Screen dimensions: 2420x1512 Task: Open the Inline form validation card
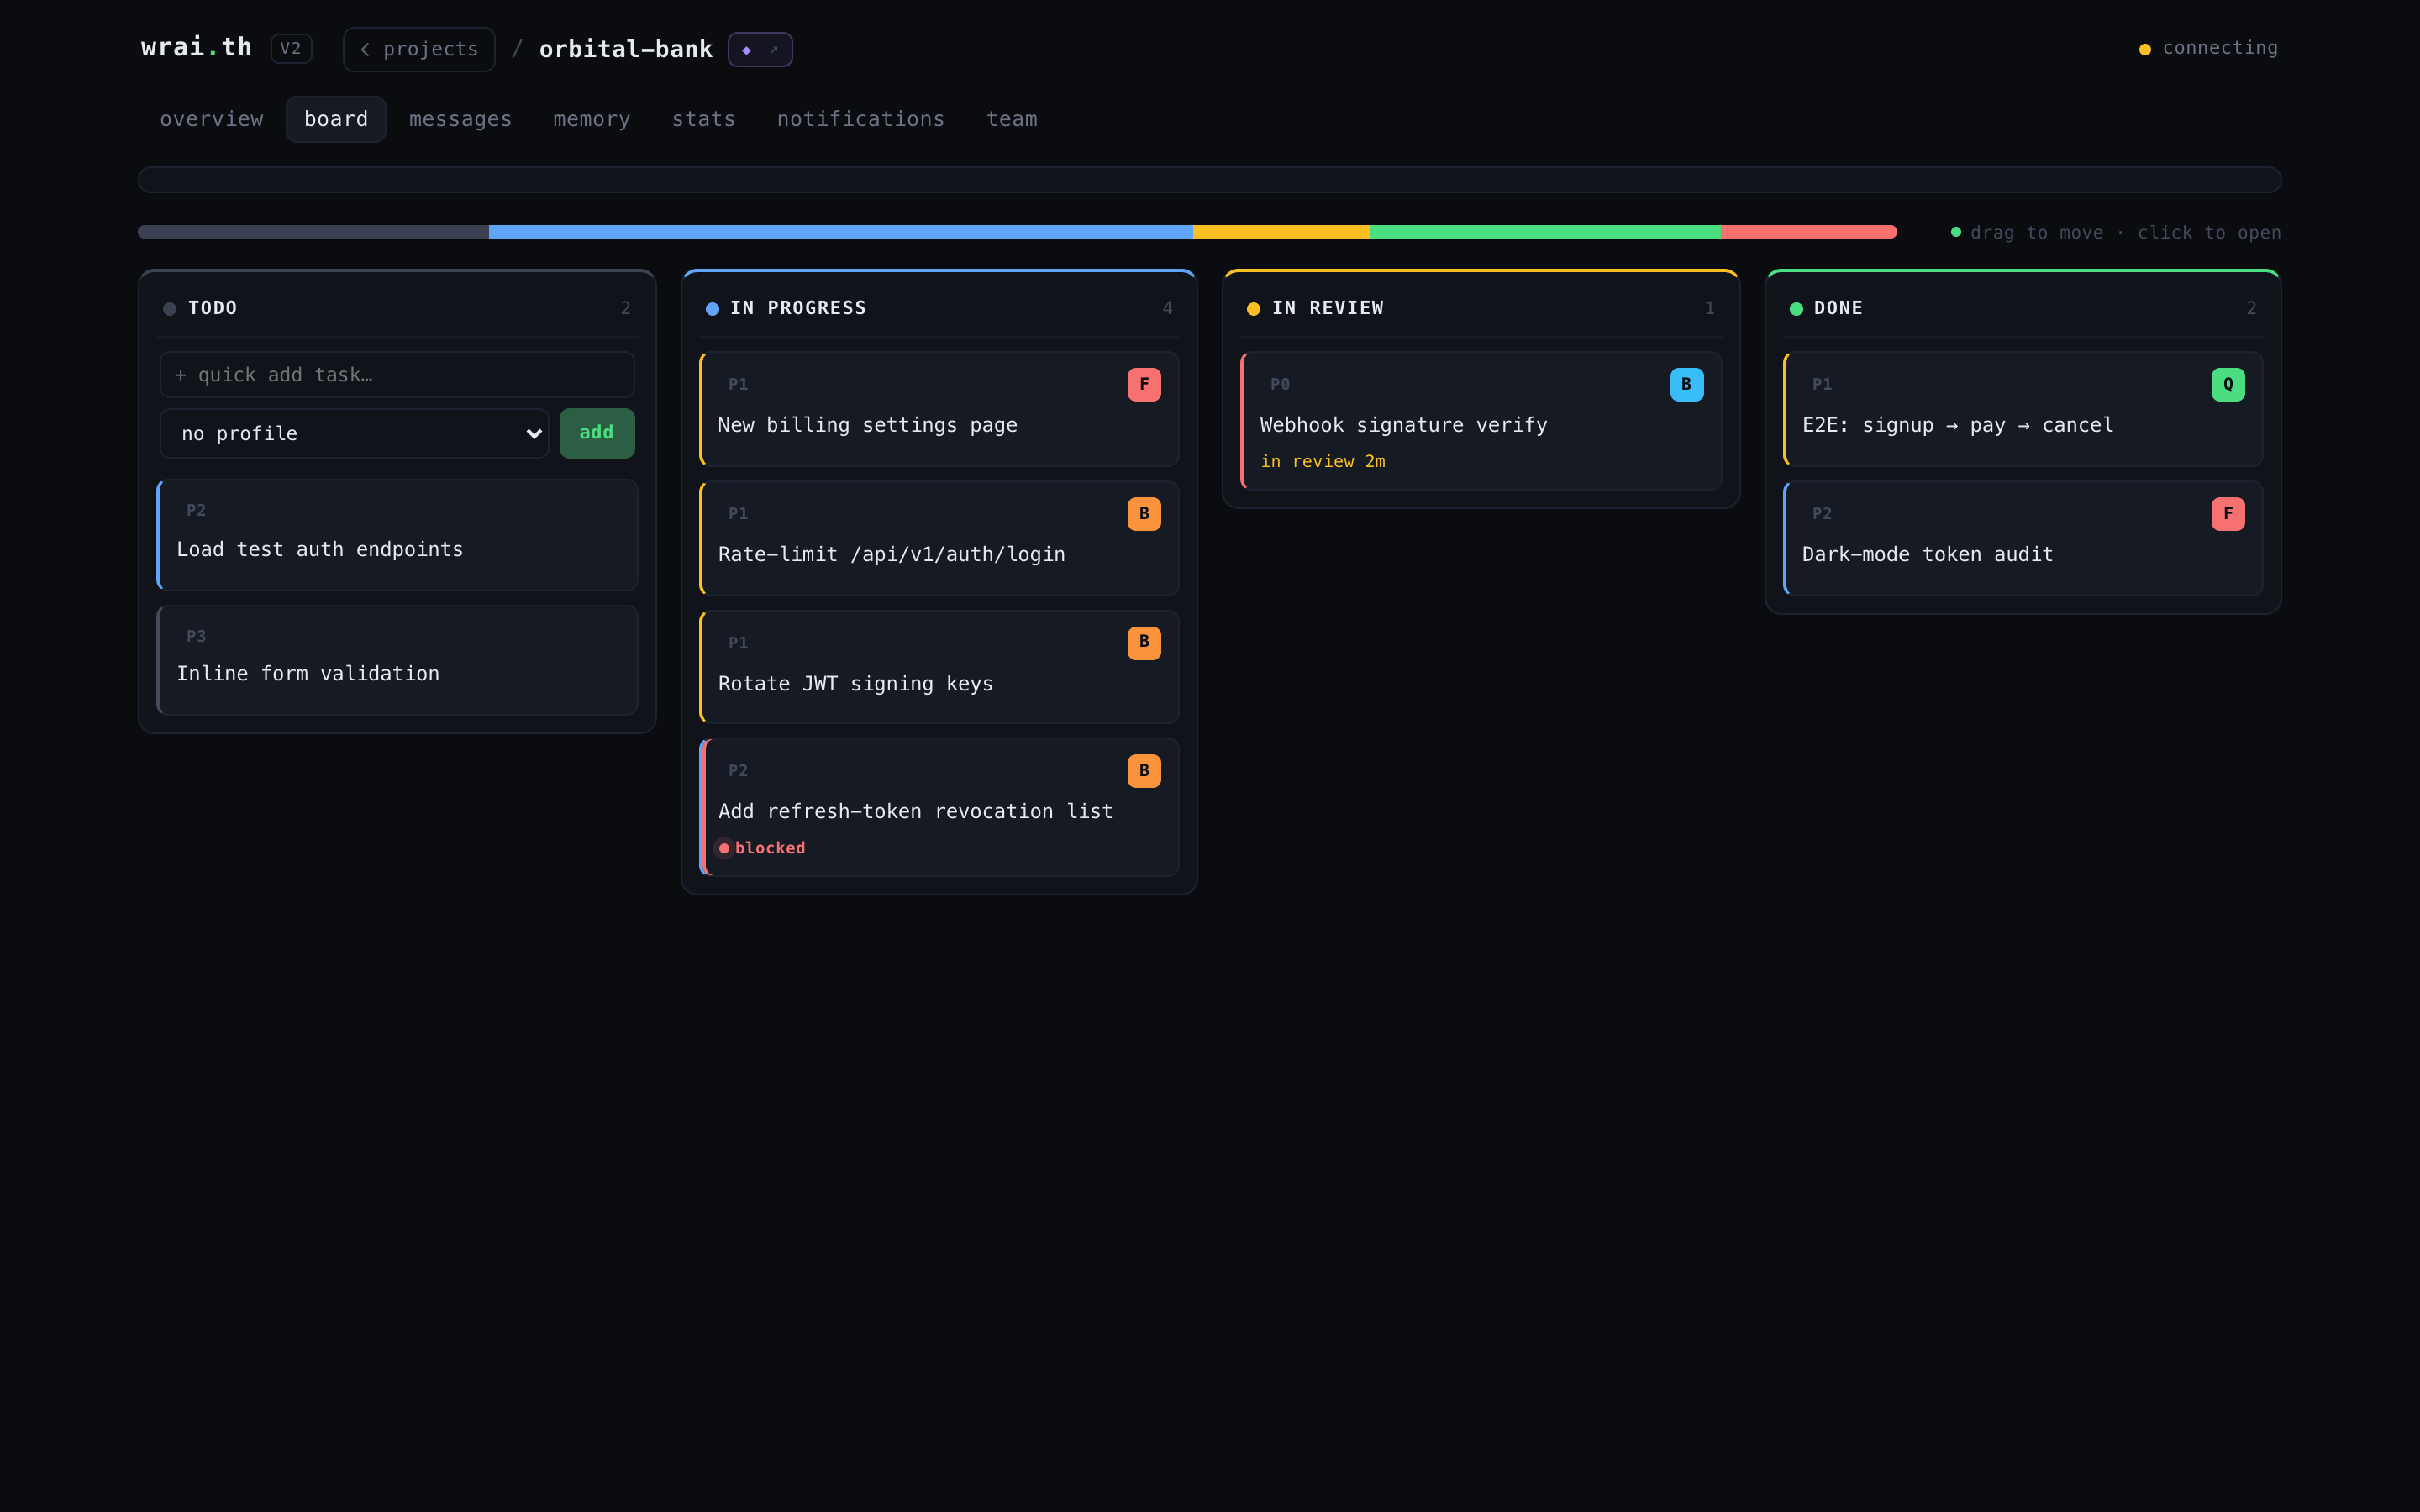pyautogui.click(x=397, y=660)
